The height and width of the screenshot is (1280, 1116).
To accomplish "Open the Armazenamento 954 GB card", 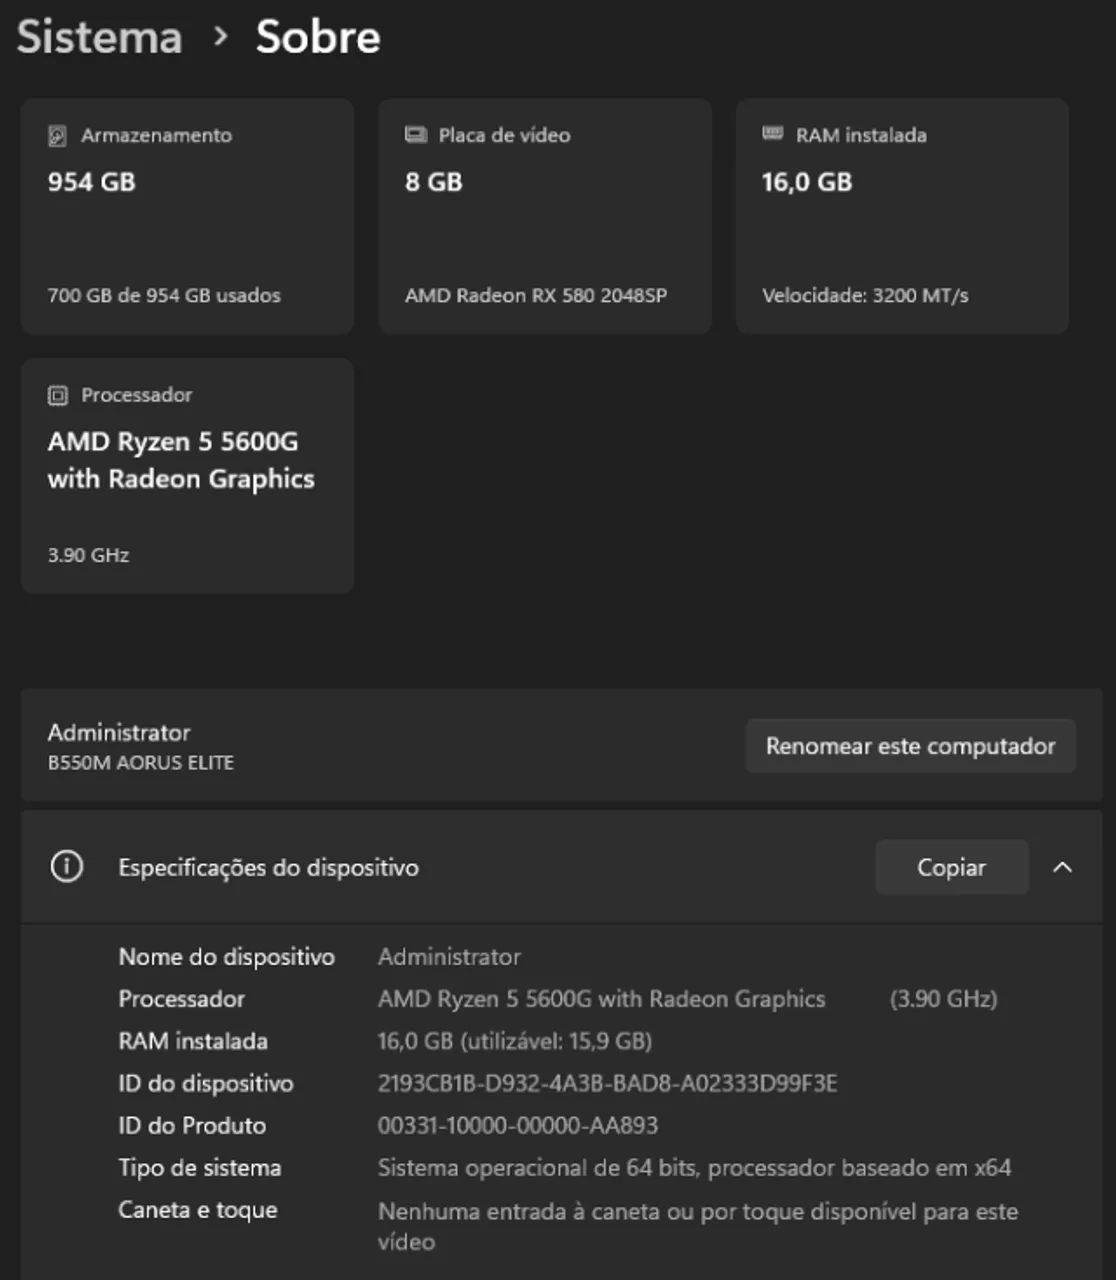I will pos(187,216).
